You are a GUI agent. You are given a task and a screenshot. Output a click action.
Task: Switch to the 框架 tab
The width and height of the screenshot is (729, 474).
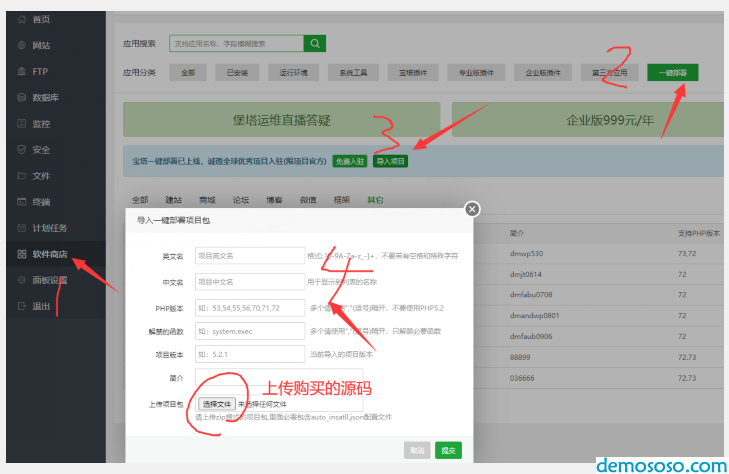(342, 200)
